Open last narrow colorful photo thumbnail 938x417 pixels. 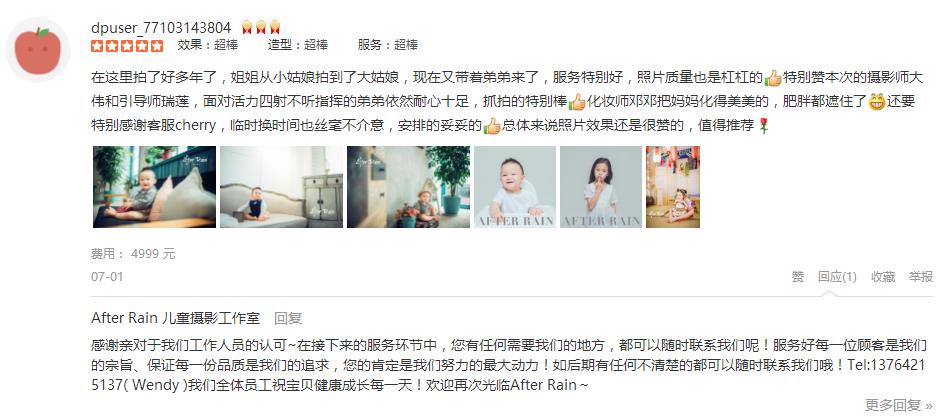pyautogui.click(x=672, y=187)
